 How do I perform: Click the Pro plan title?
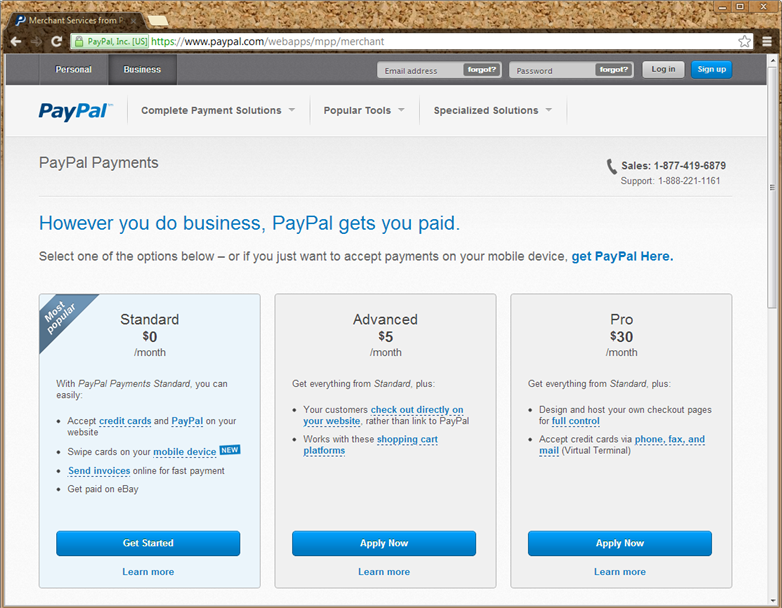tap(621, 319)
